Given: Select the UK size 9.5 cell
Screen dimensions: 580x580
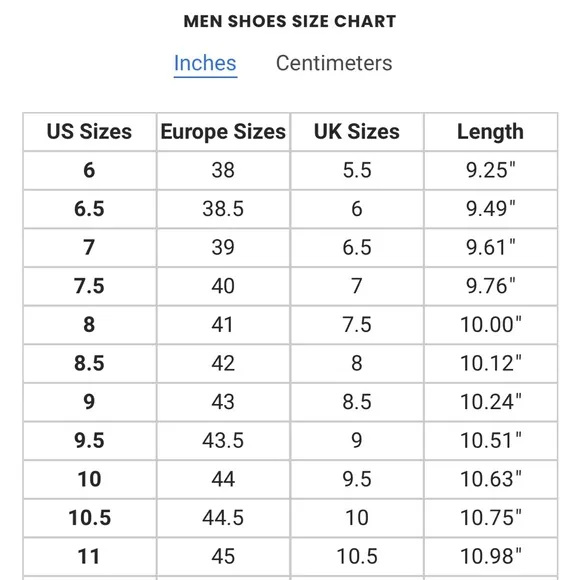Looking at the screenshot, I should (x=357, y=479).
